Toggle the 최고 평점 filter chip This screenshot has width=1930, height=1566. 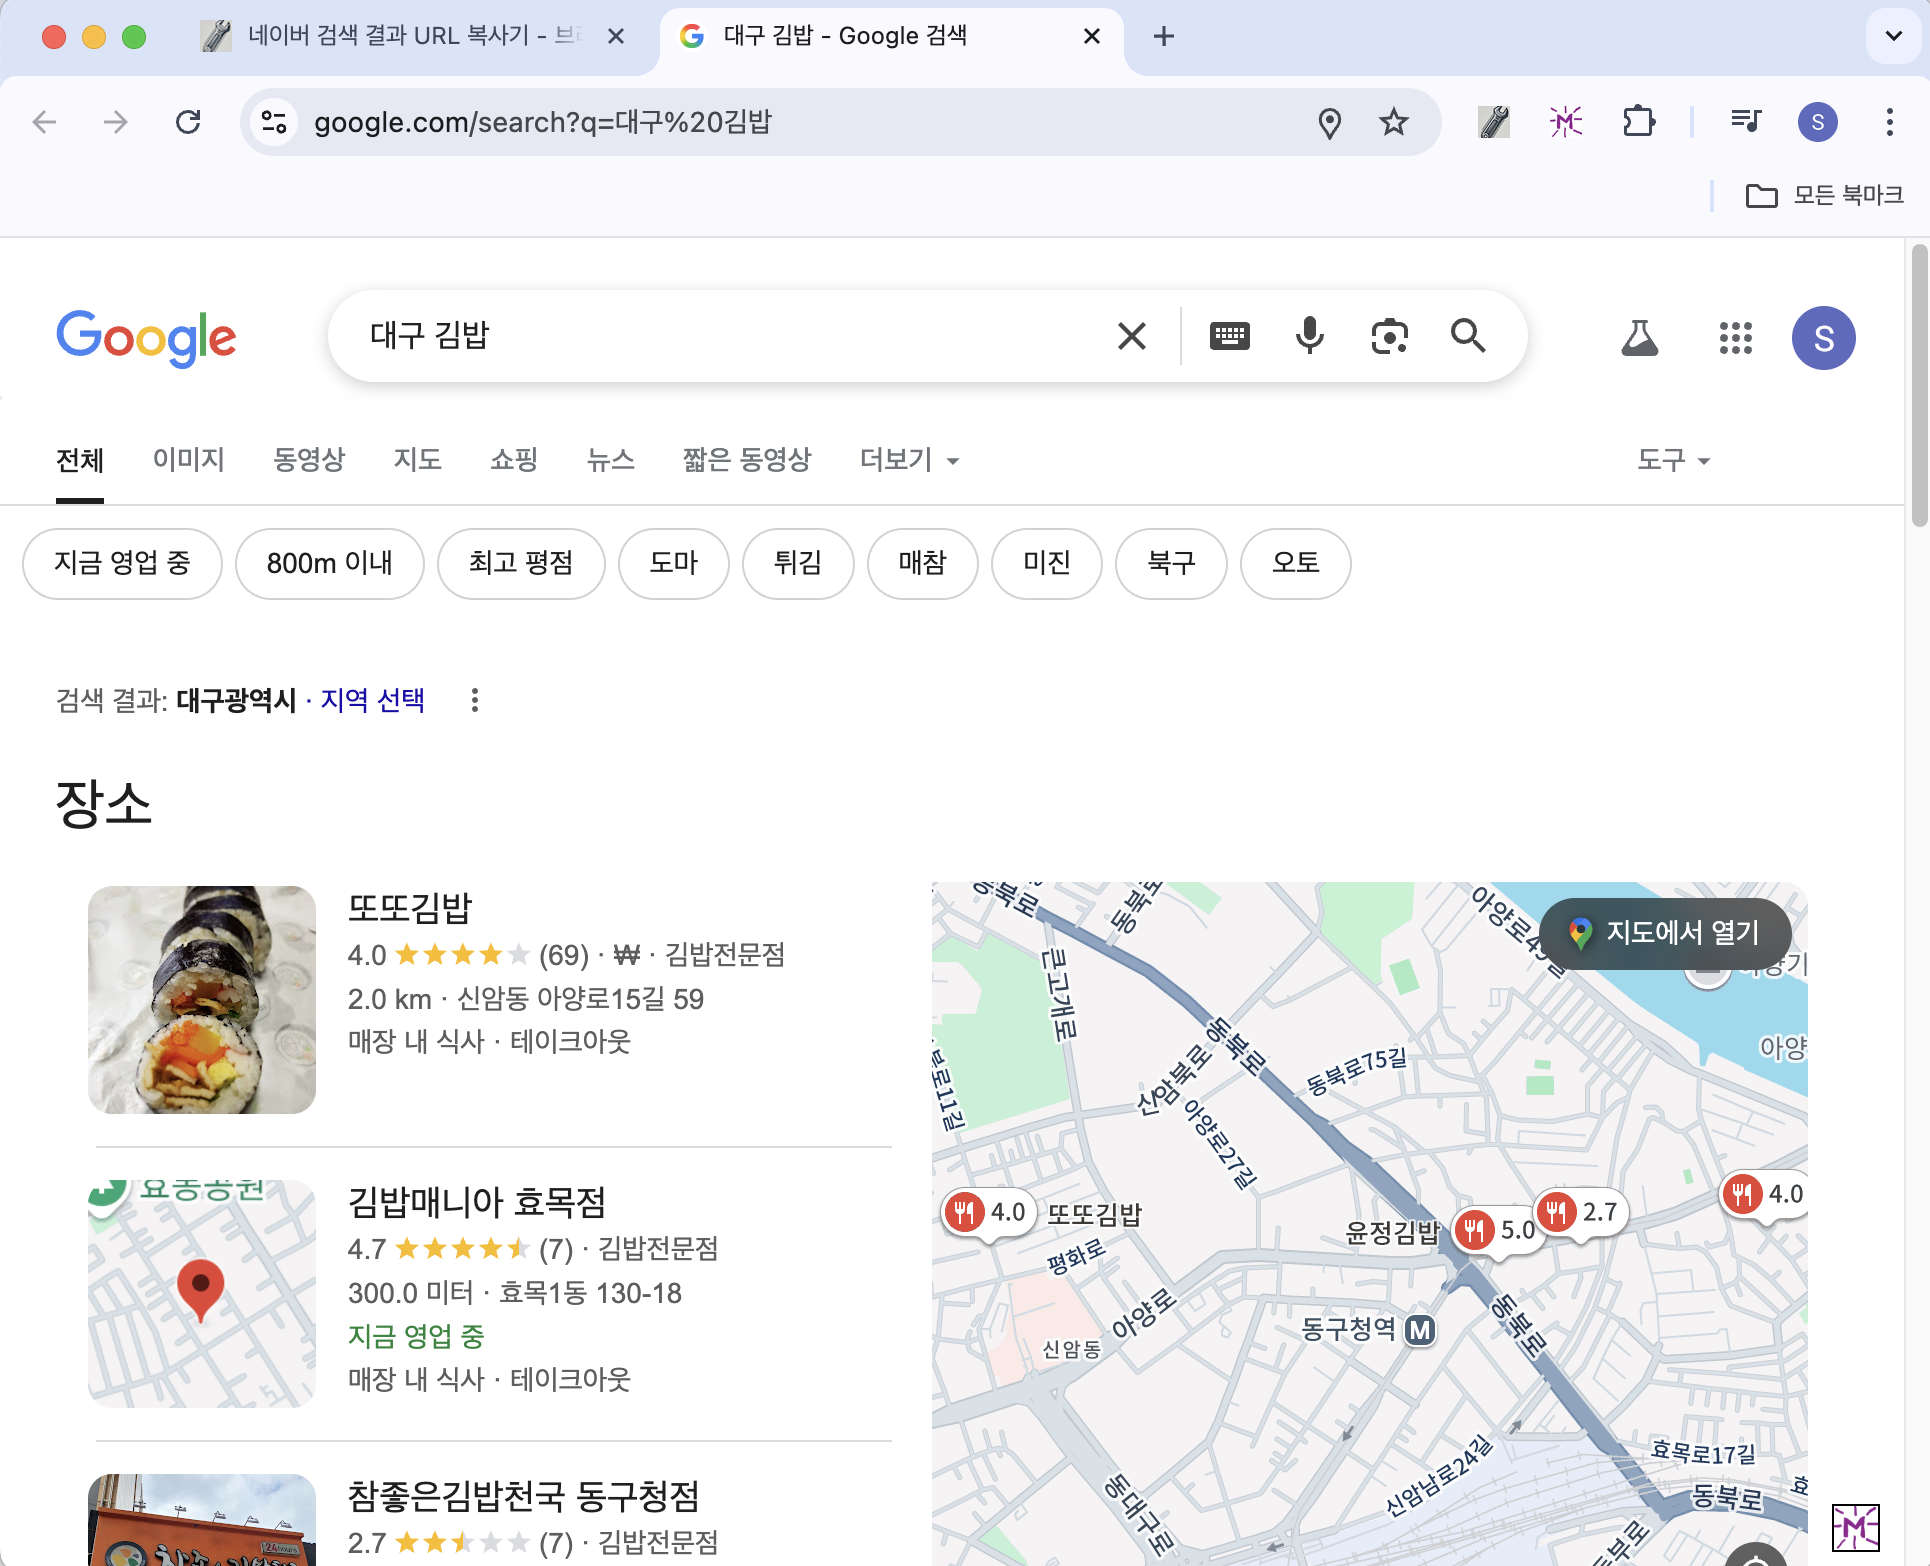(520, 564)
